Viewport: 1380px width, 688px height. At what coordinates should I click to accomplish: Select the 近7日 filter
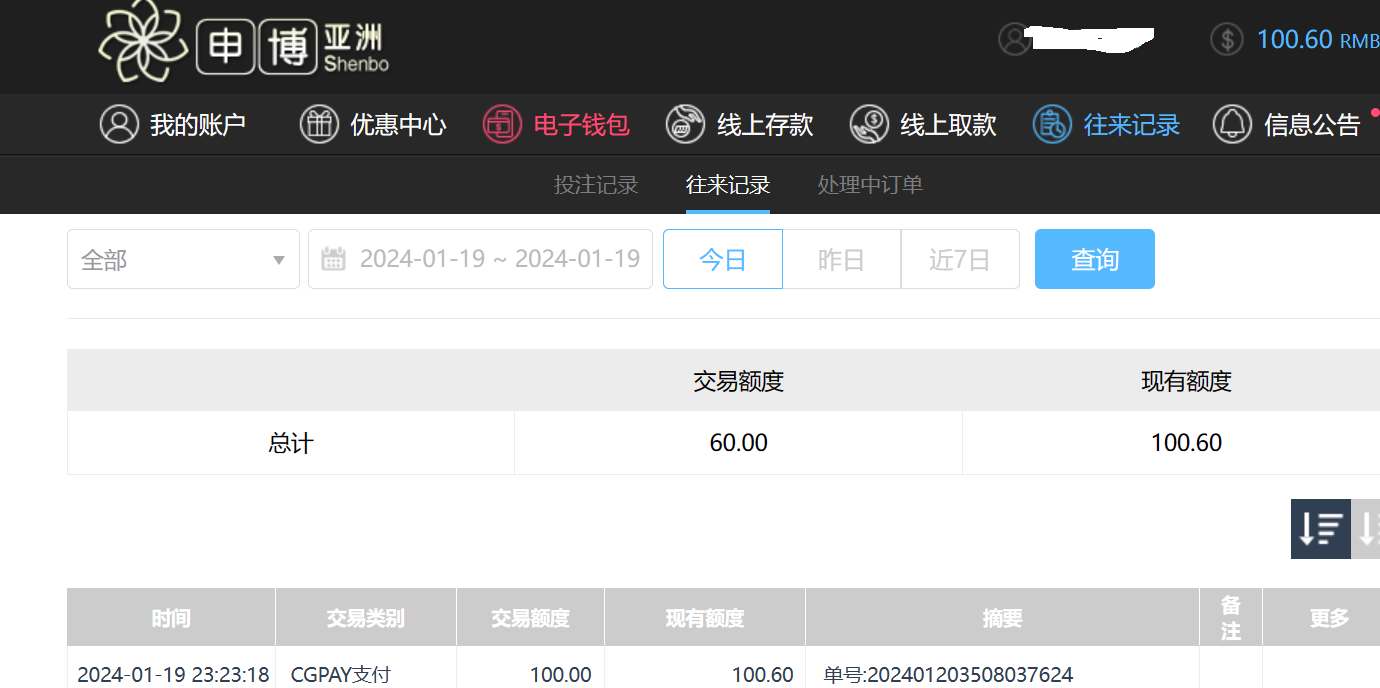point(960,259)
